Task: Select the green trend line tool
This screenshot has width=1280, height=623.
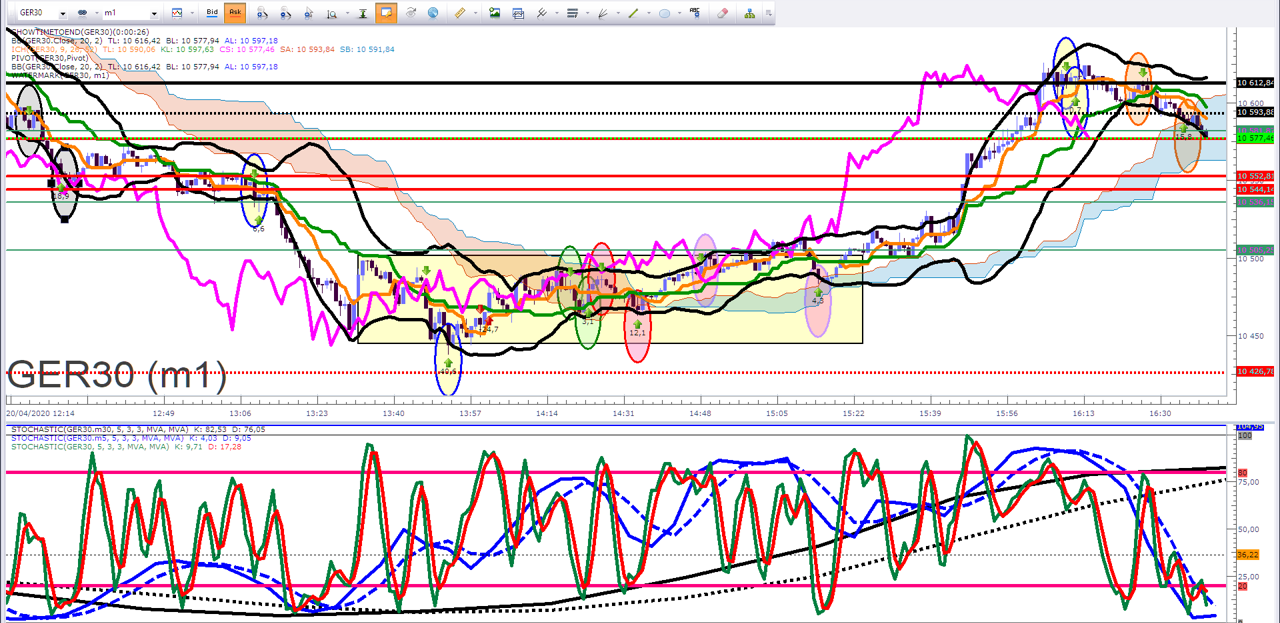Action: click(633, 13)
